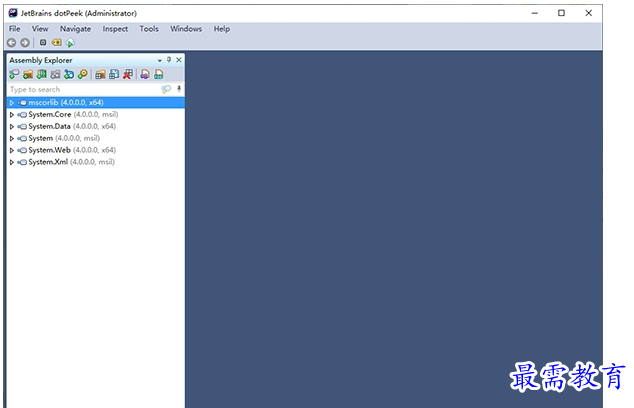Select System.Core (4.0.0.0, msil) in tree
Screen dimensions: 634x408
(x=73, y=114)
